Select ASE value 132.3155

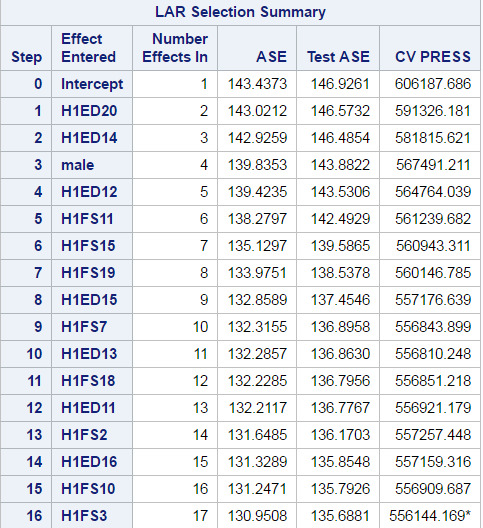coord(257,327)
